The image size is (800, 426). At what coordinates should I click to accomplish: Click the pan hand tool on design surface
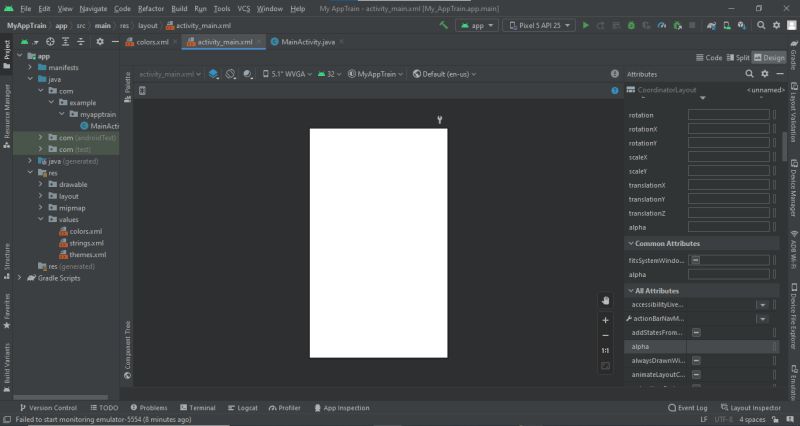coord(606,300)
